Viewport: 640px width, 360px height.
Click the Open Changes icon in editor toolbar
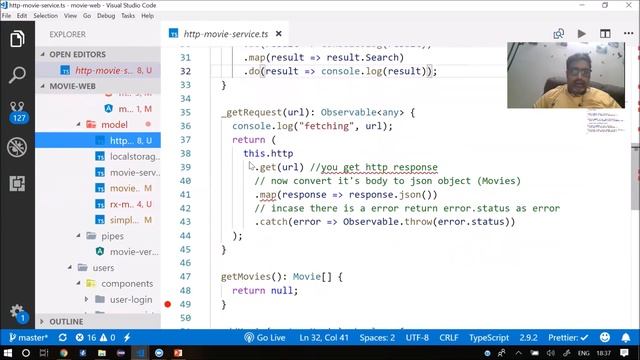coord(558,34)
